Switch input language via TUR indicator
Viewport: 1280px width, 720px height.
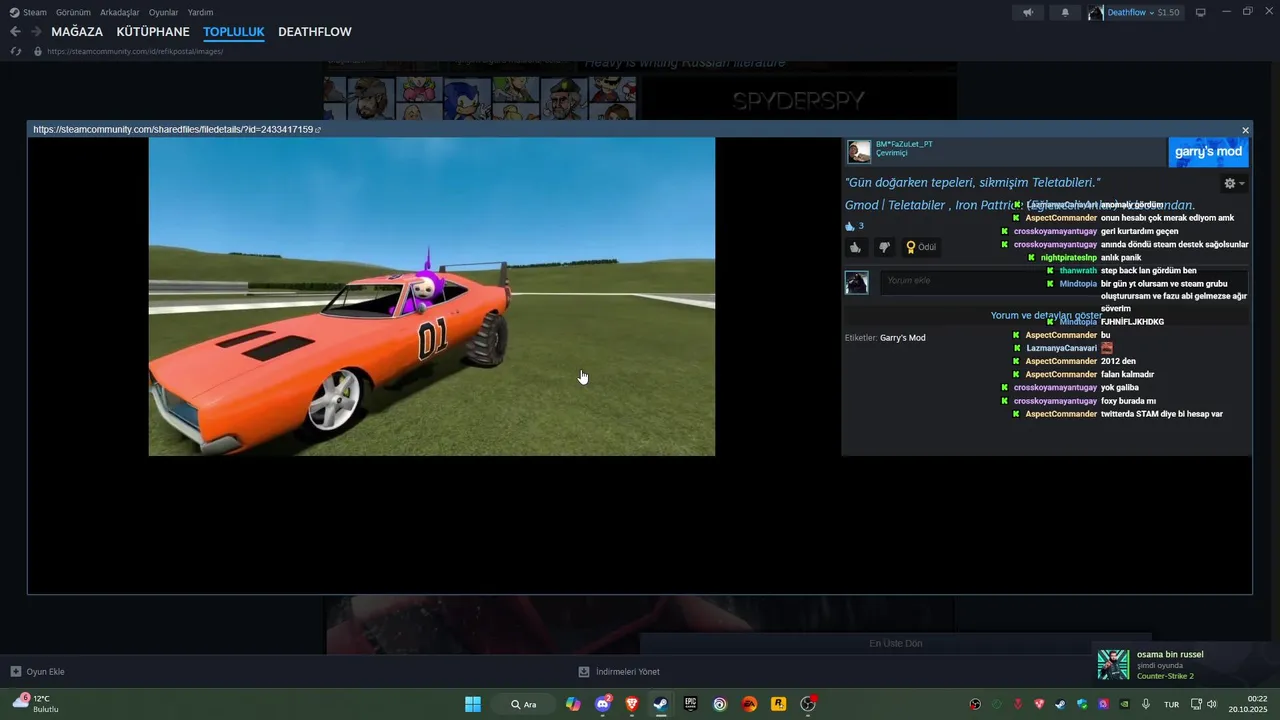point(1171,704)
